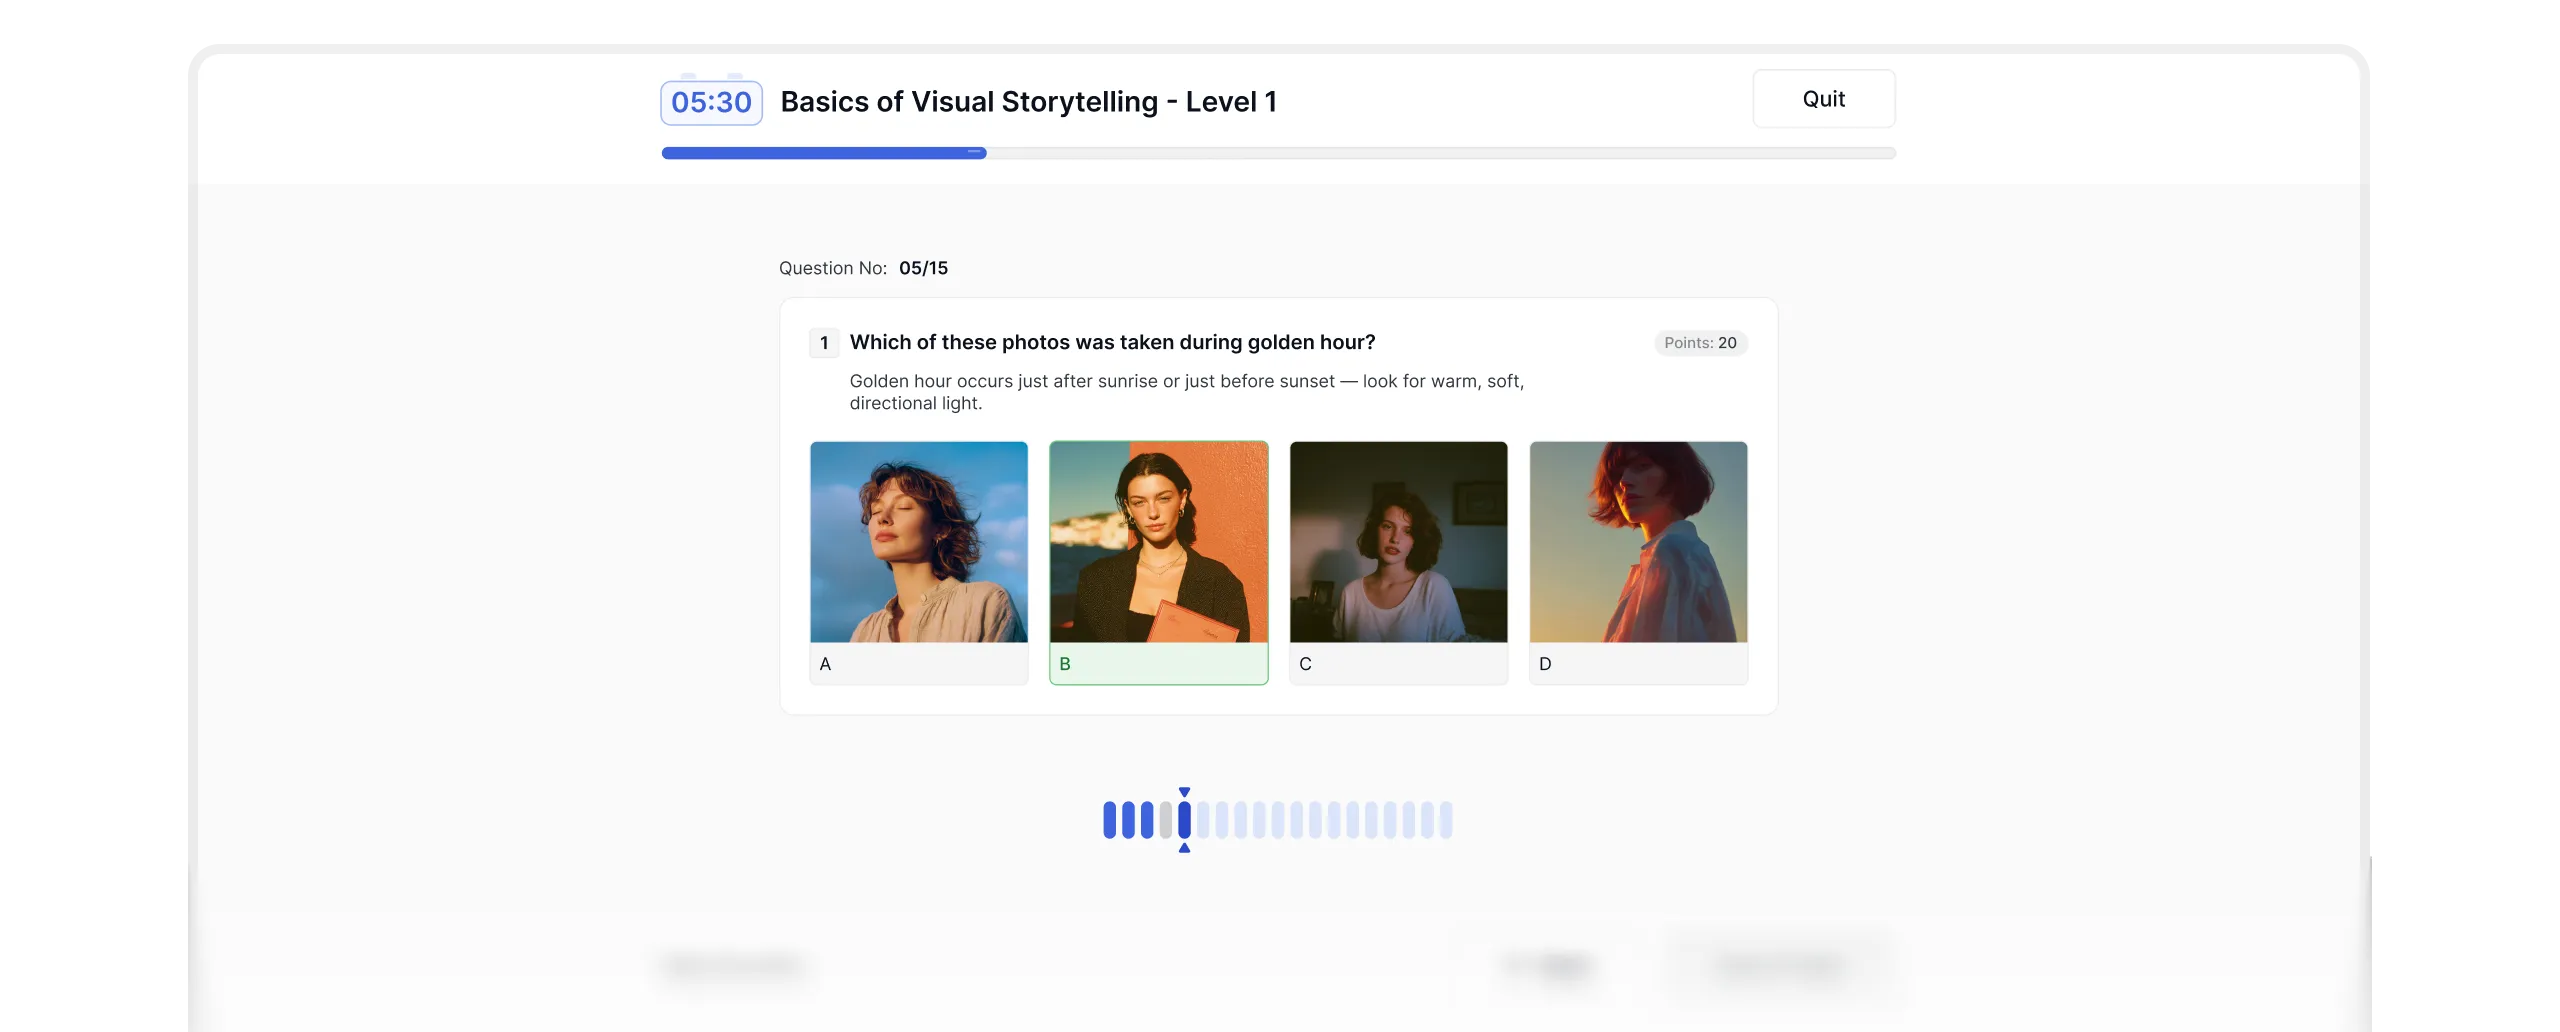The width and height of the screenshot is (2560, 1032).
Task: Click the 05:30 countdown timer
Action: pyautogui.click(x=711, y=102)
